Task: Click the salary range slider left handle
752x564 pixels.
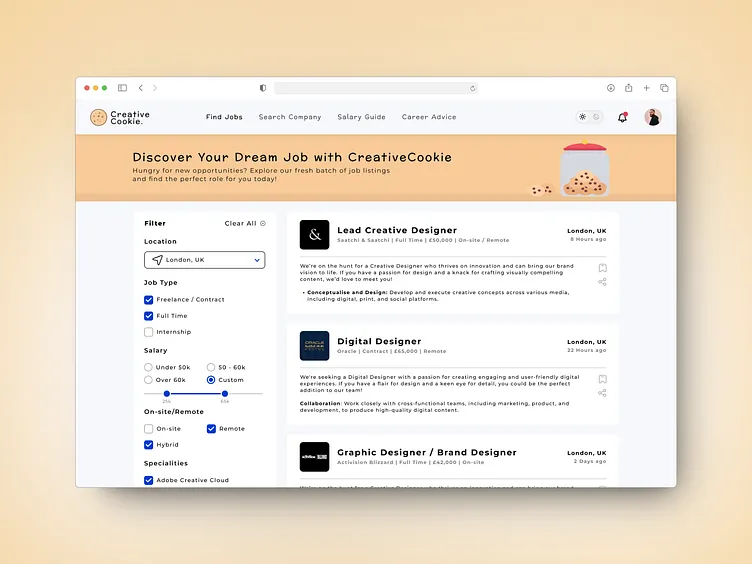Action: [166, 393]
